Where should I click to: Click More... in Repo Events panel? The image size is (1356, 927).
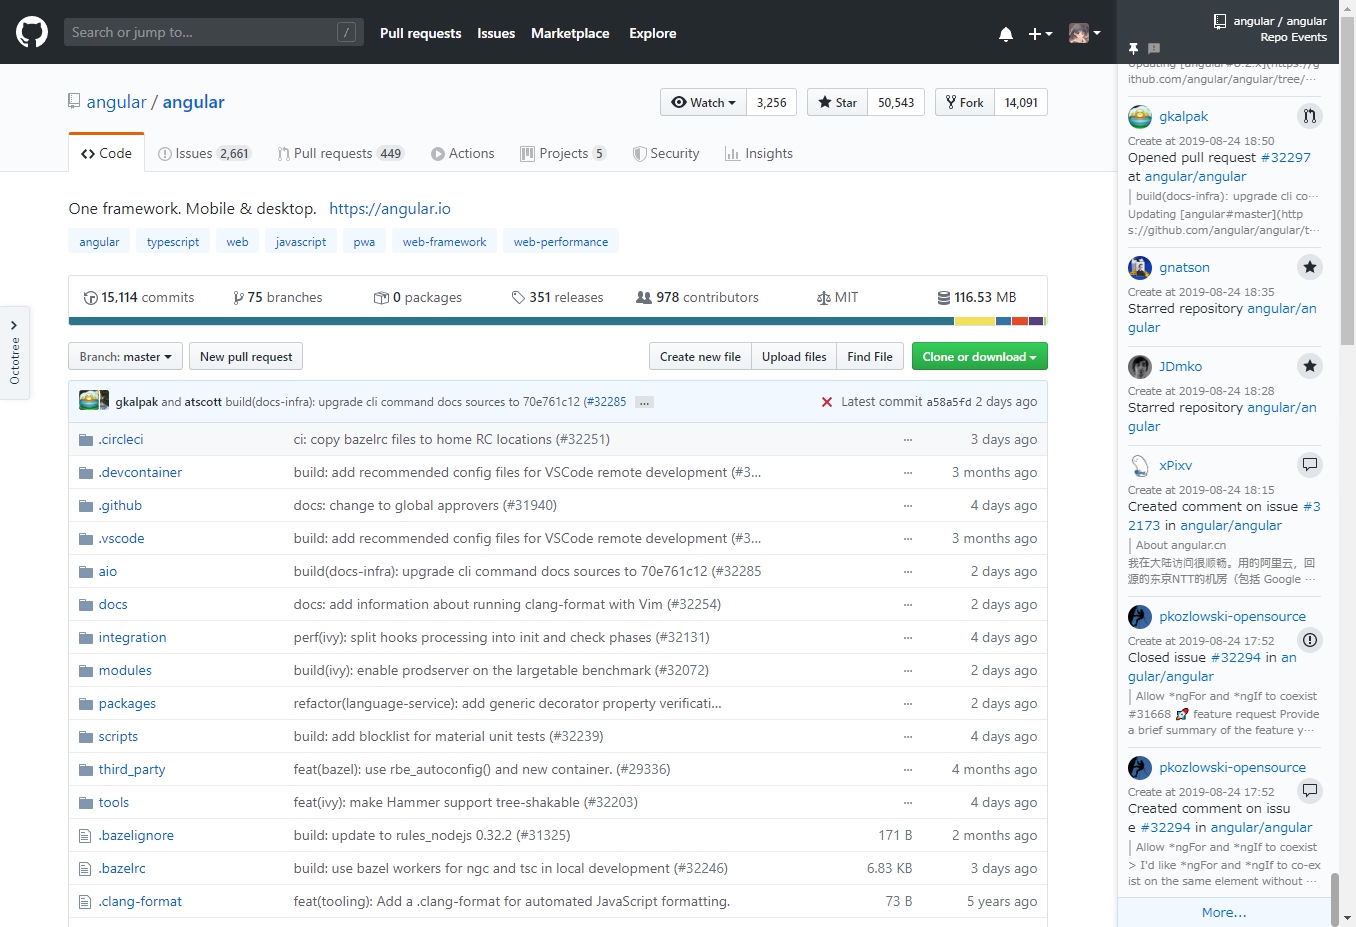1224,912
